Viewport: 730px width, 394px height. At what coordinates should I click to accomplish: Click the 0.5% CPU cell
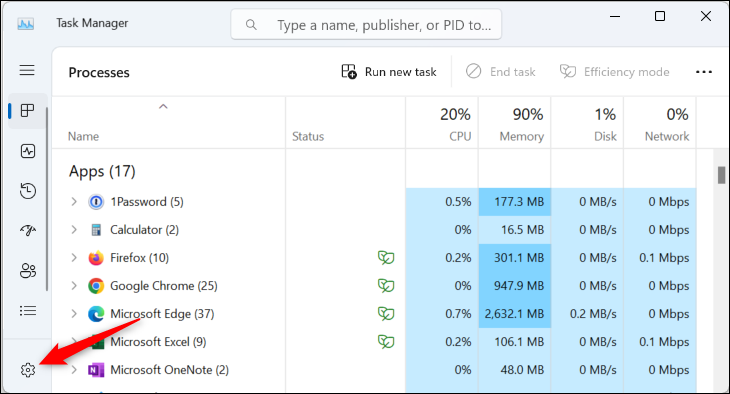pyautogui.click(x=442, y=202)
